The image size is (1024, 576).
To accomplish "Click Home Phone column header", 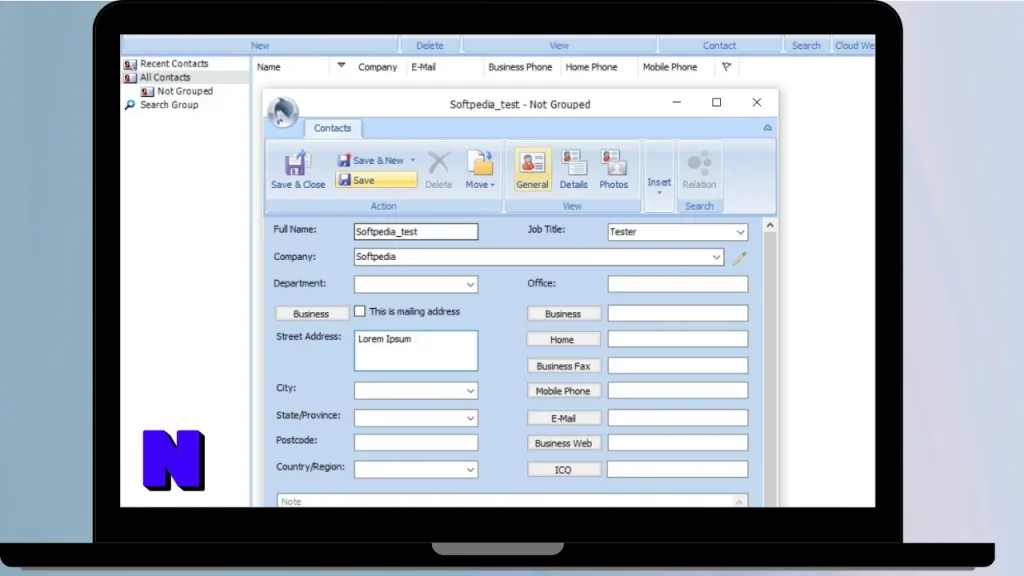I will tap(591, 67).
